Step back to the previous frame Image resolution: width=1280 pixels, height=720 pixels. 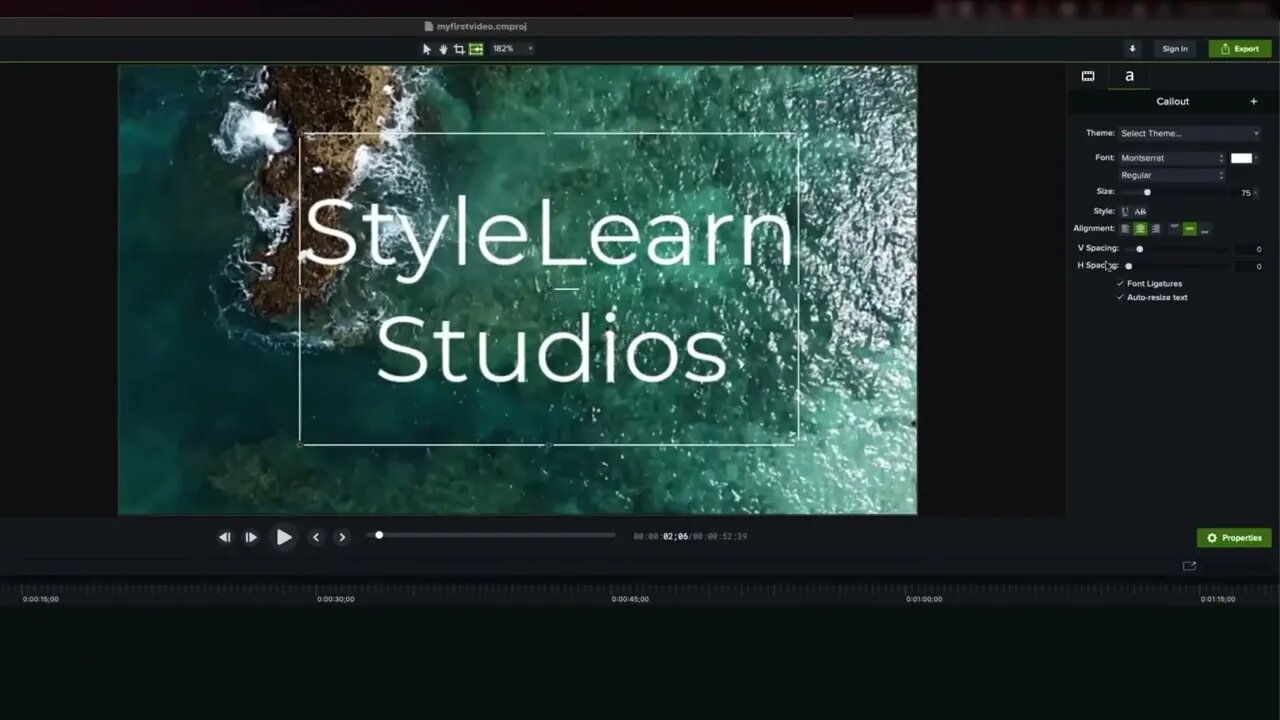click(225, 537)
